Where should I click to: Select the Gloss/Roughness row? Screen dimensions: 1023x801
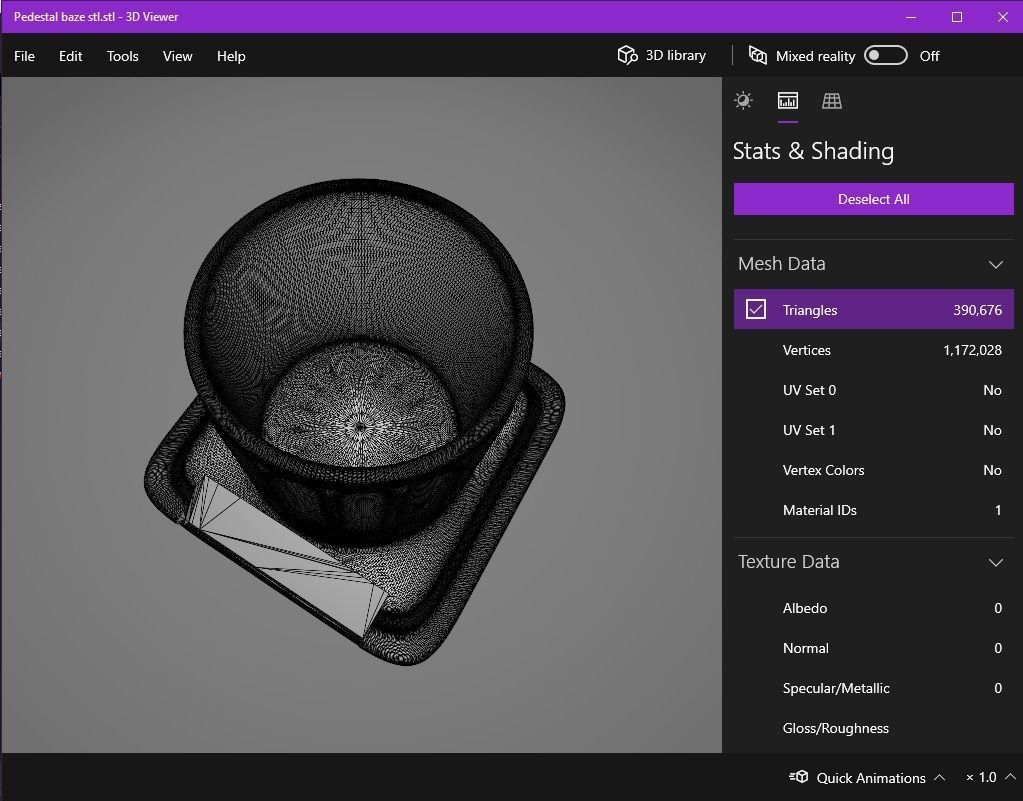tap(874, 728)
